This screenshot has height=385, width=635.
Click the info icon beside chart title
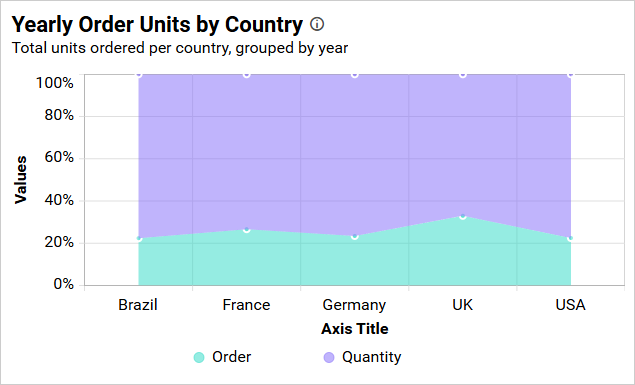pyautogui.click(x=317, y=24)
